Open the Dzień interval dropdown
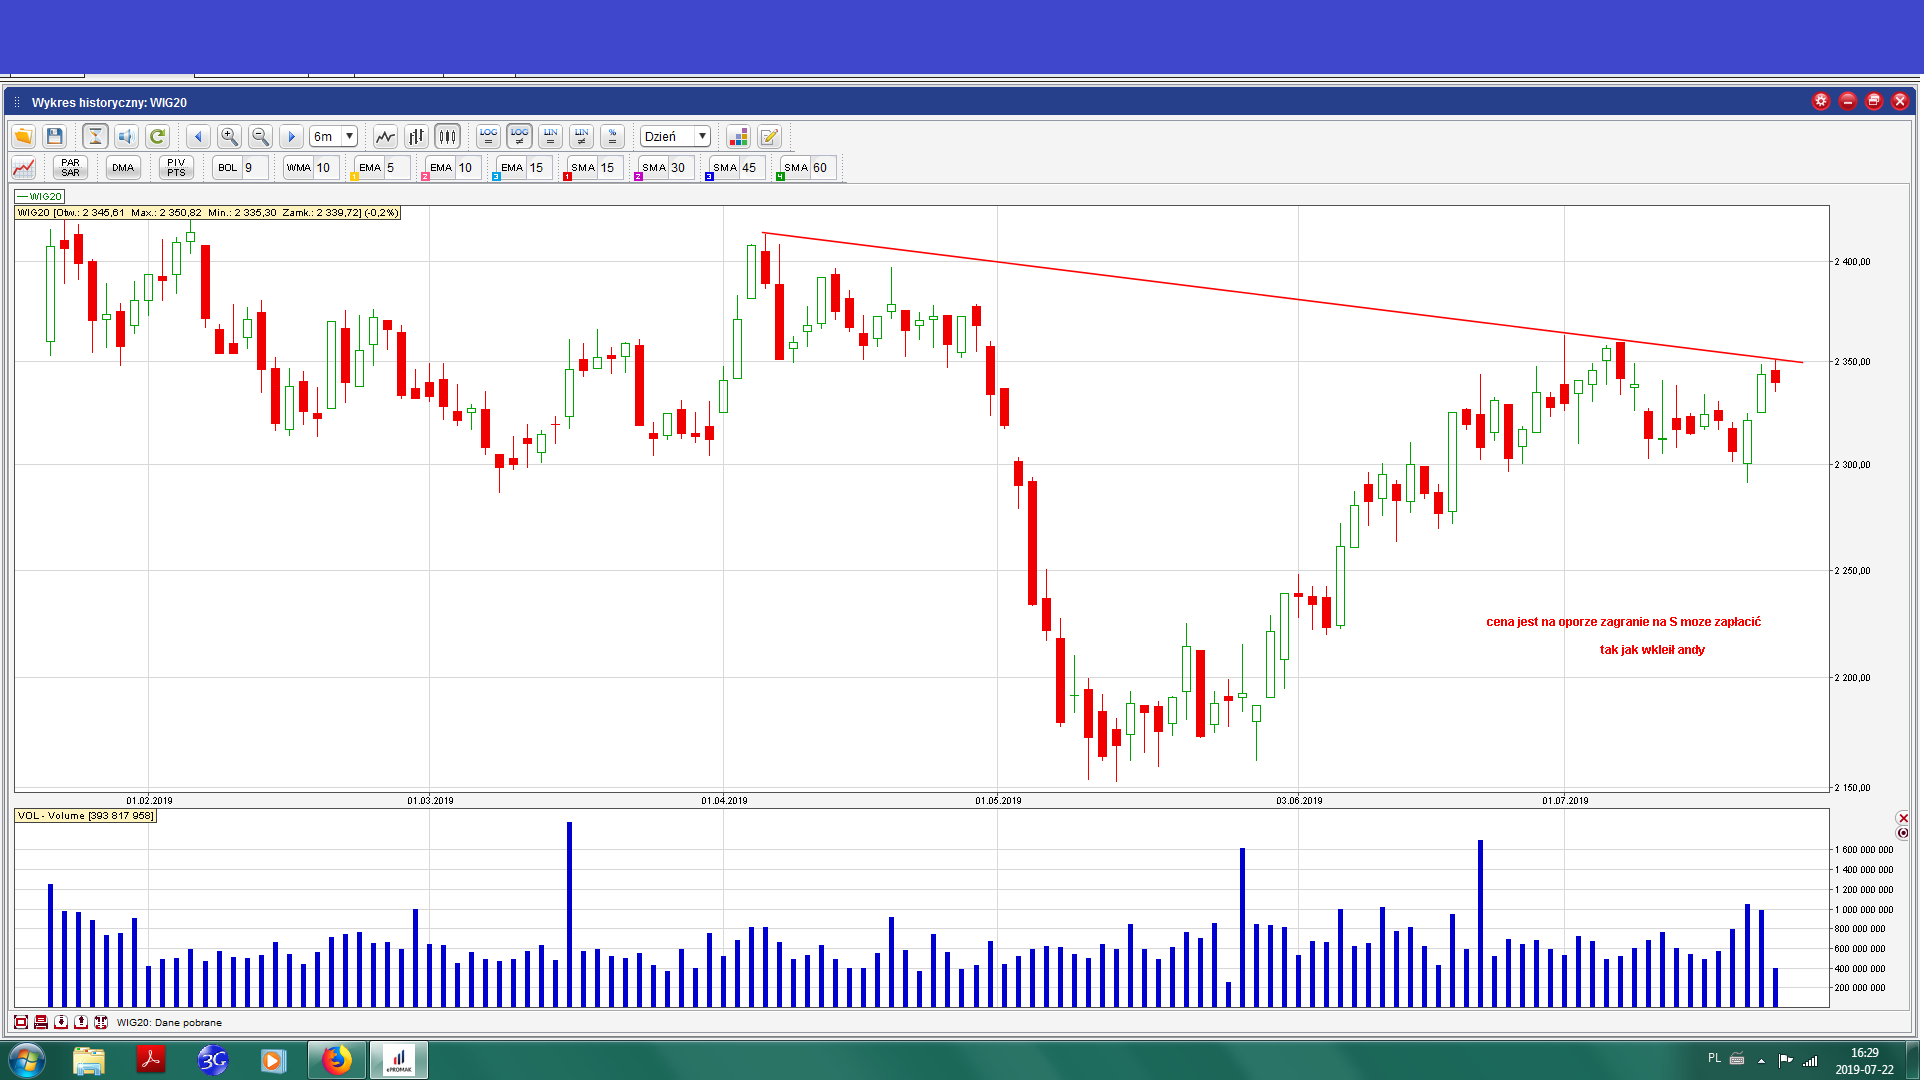 click(702, 137)
